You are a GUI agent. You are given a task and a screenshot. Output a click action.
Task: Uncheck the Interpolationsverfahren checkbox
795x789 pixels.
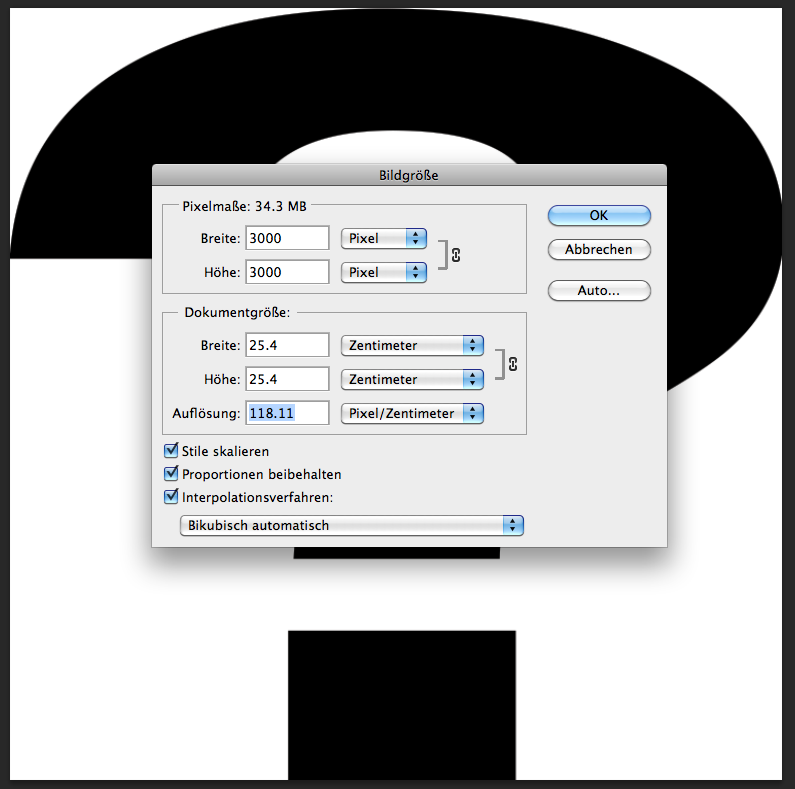click(170, 496)
